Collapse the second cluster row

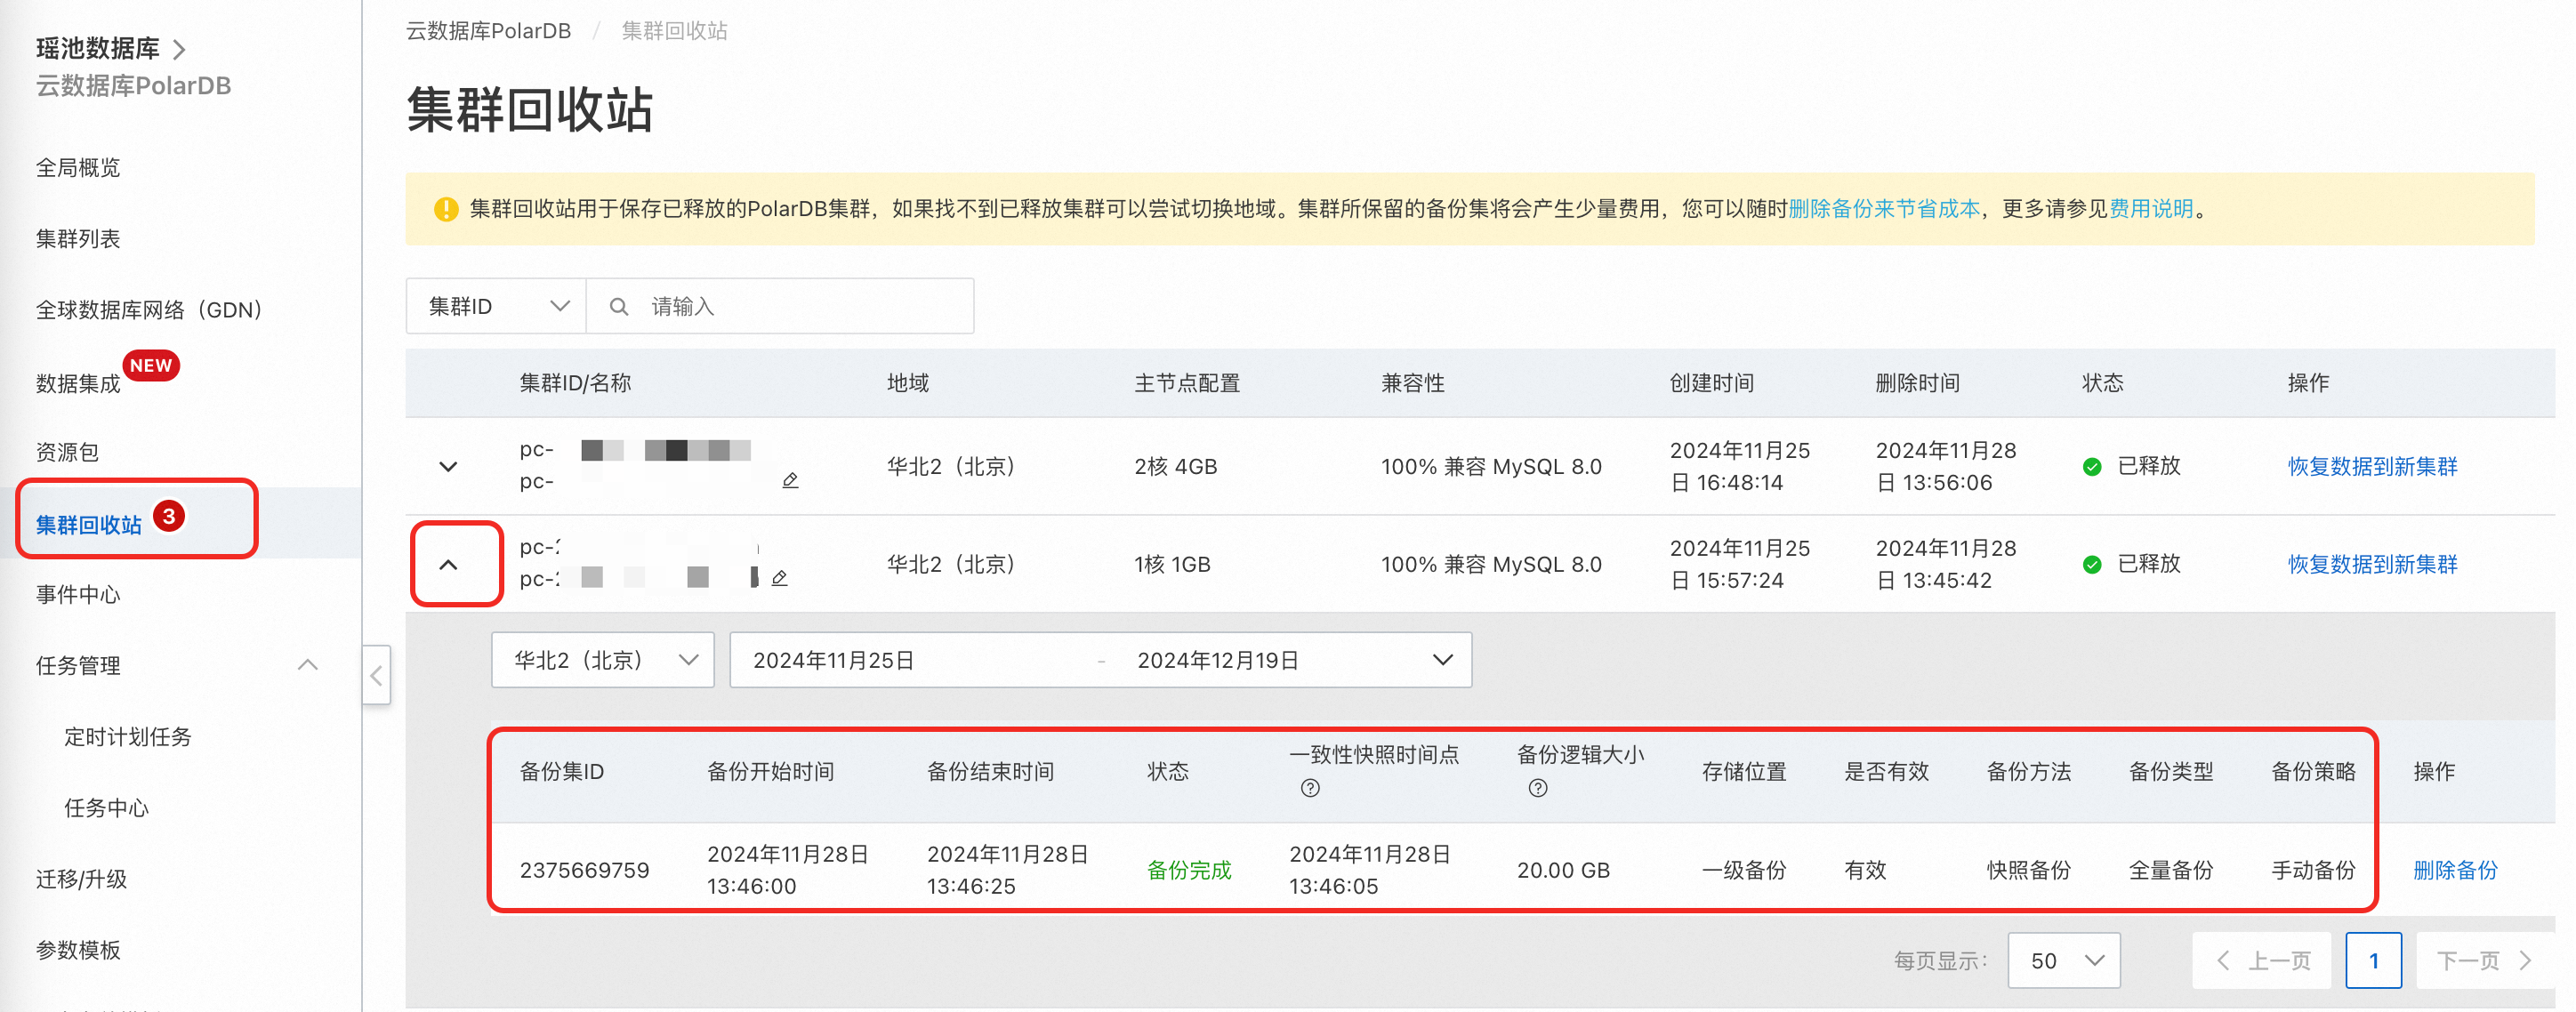[448, 565]
